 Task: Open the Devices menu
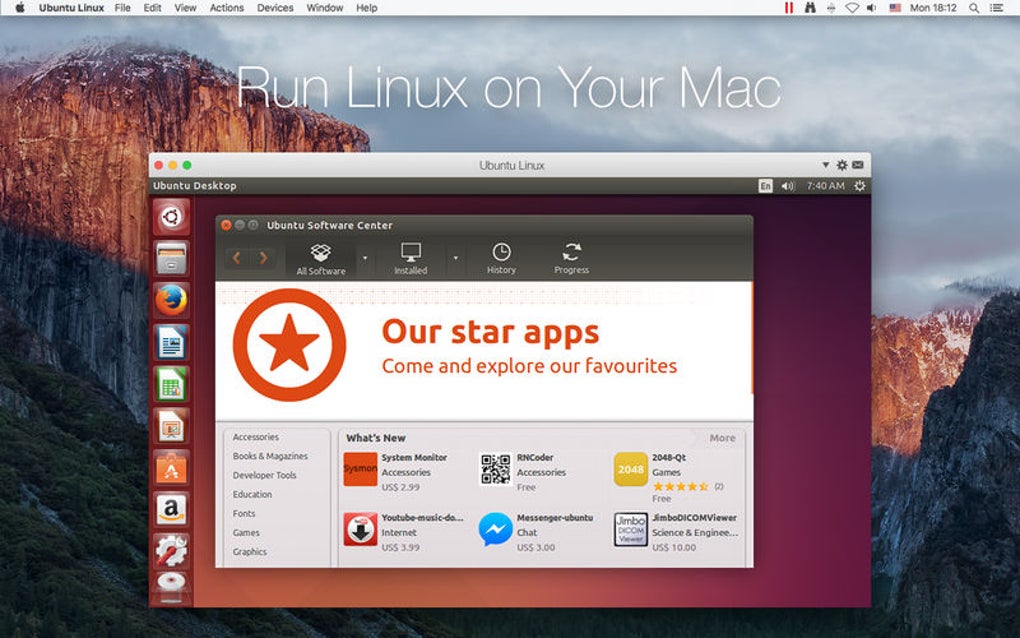[x=275, y=8]
